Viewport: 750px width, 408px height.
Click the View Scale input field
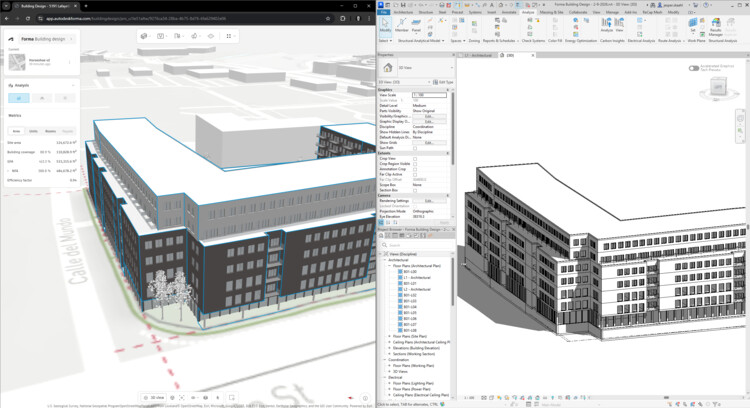pos(429,95)
